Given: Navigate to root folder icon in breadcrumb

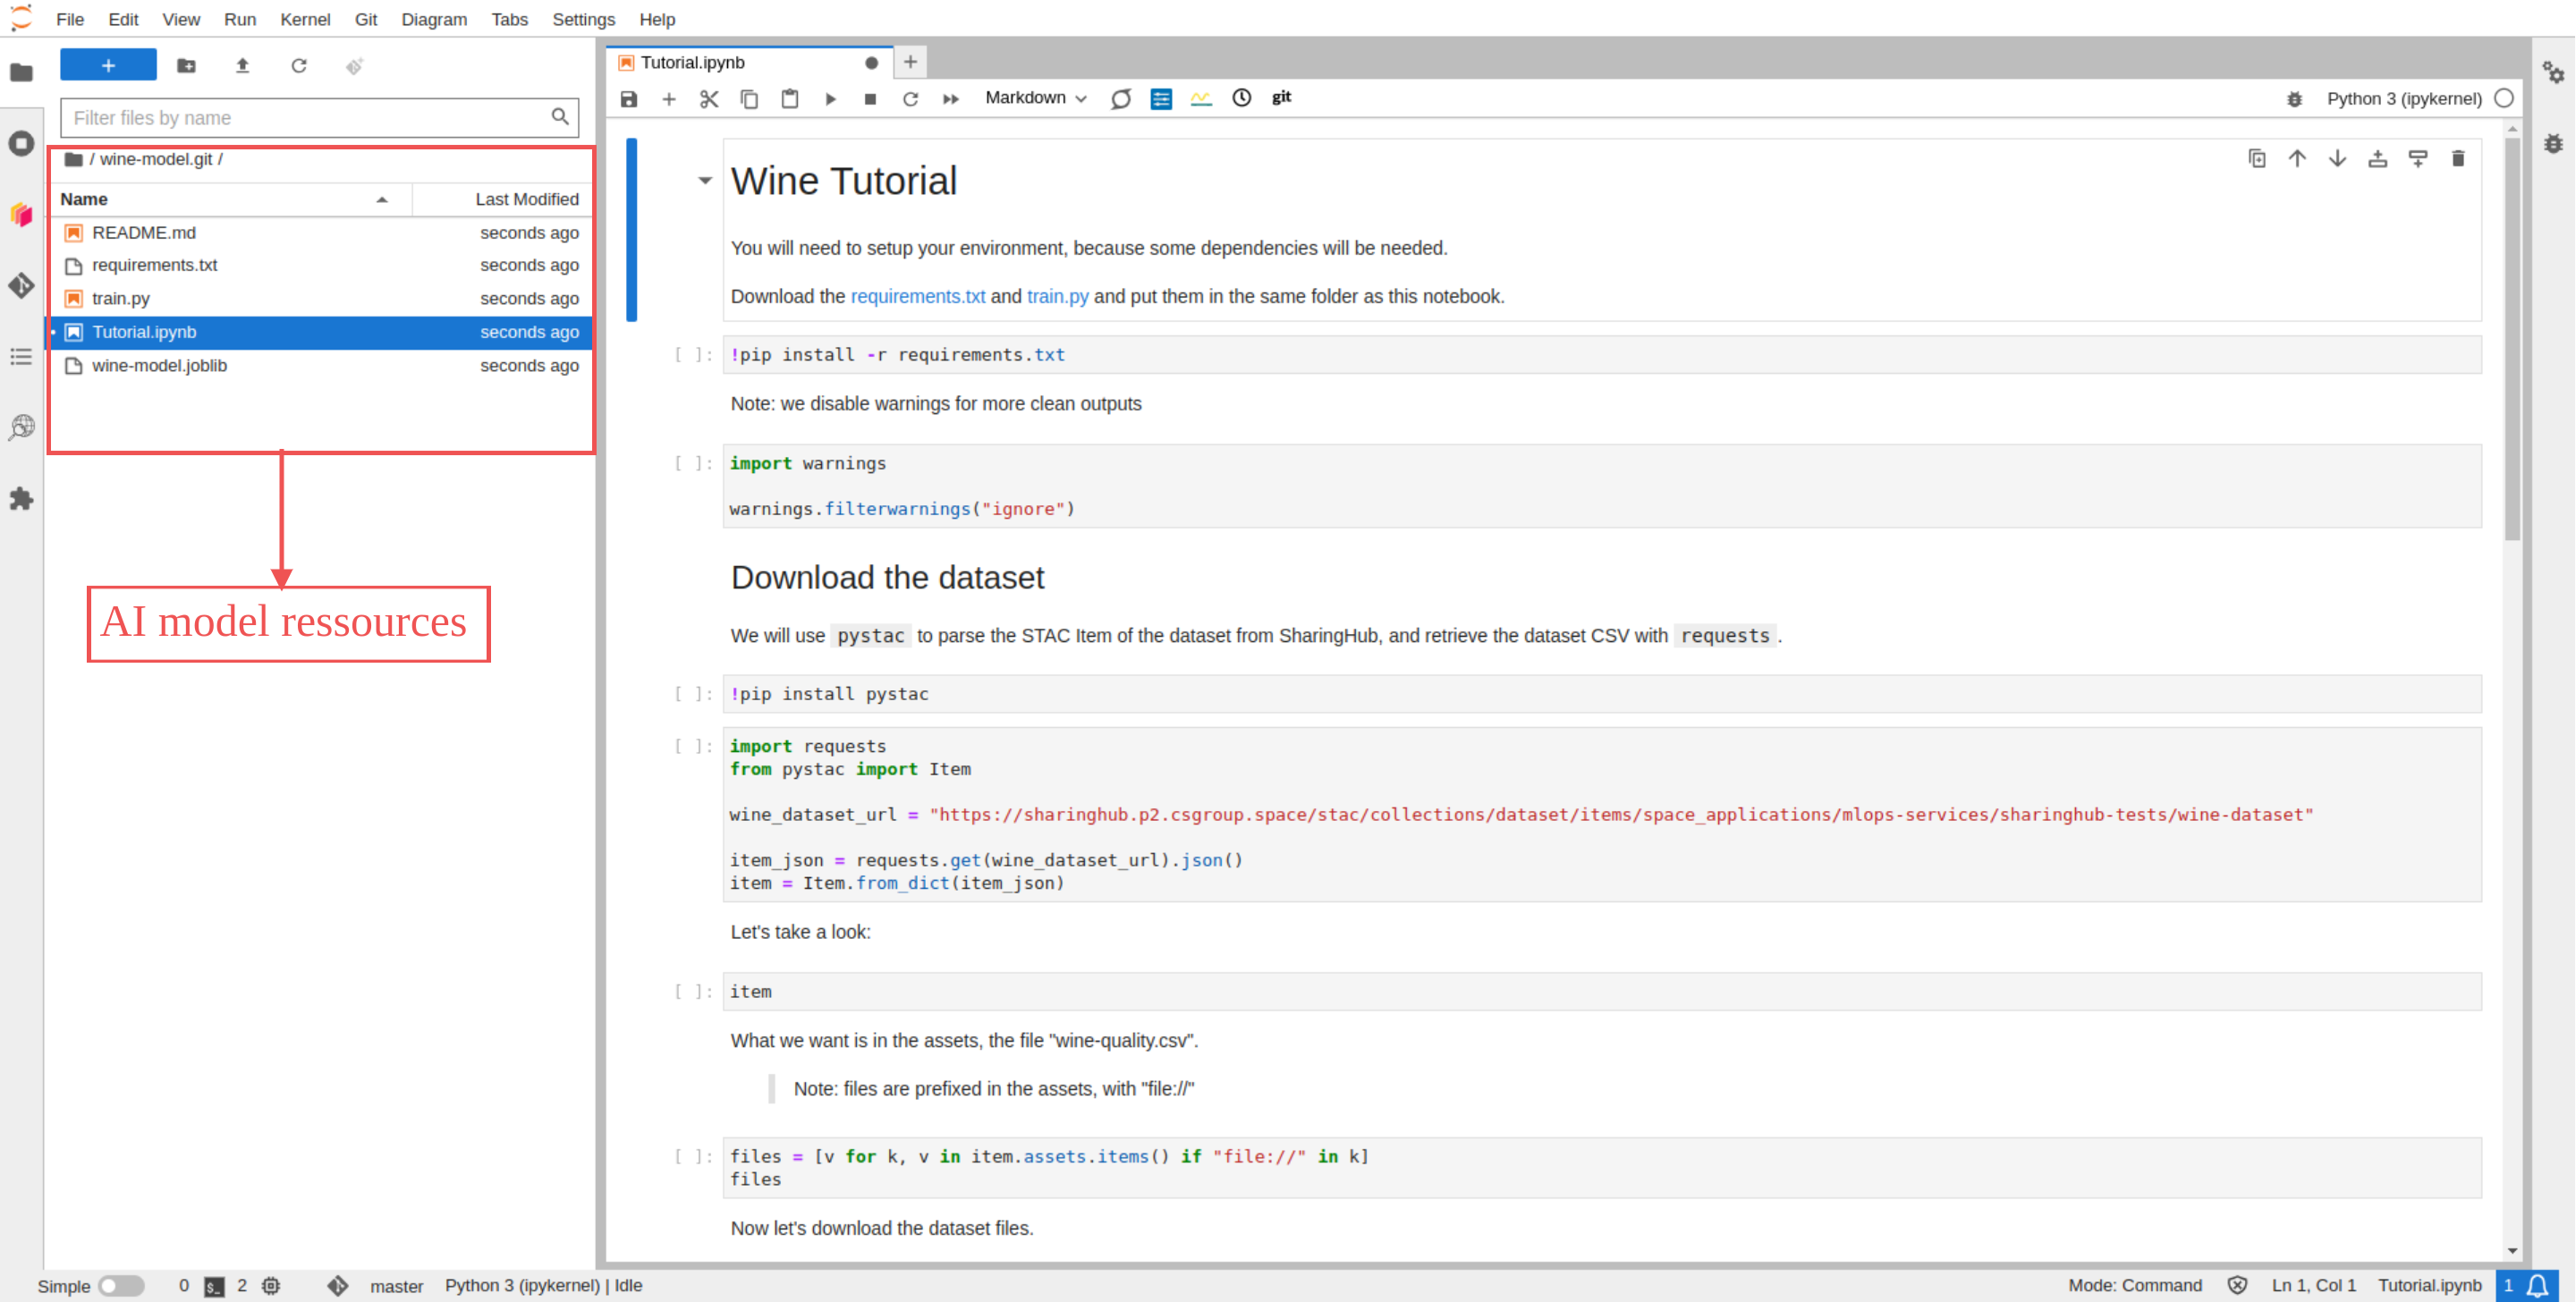Looking at the screenshot, I should tap(73, 159).
